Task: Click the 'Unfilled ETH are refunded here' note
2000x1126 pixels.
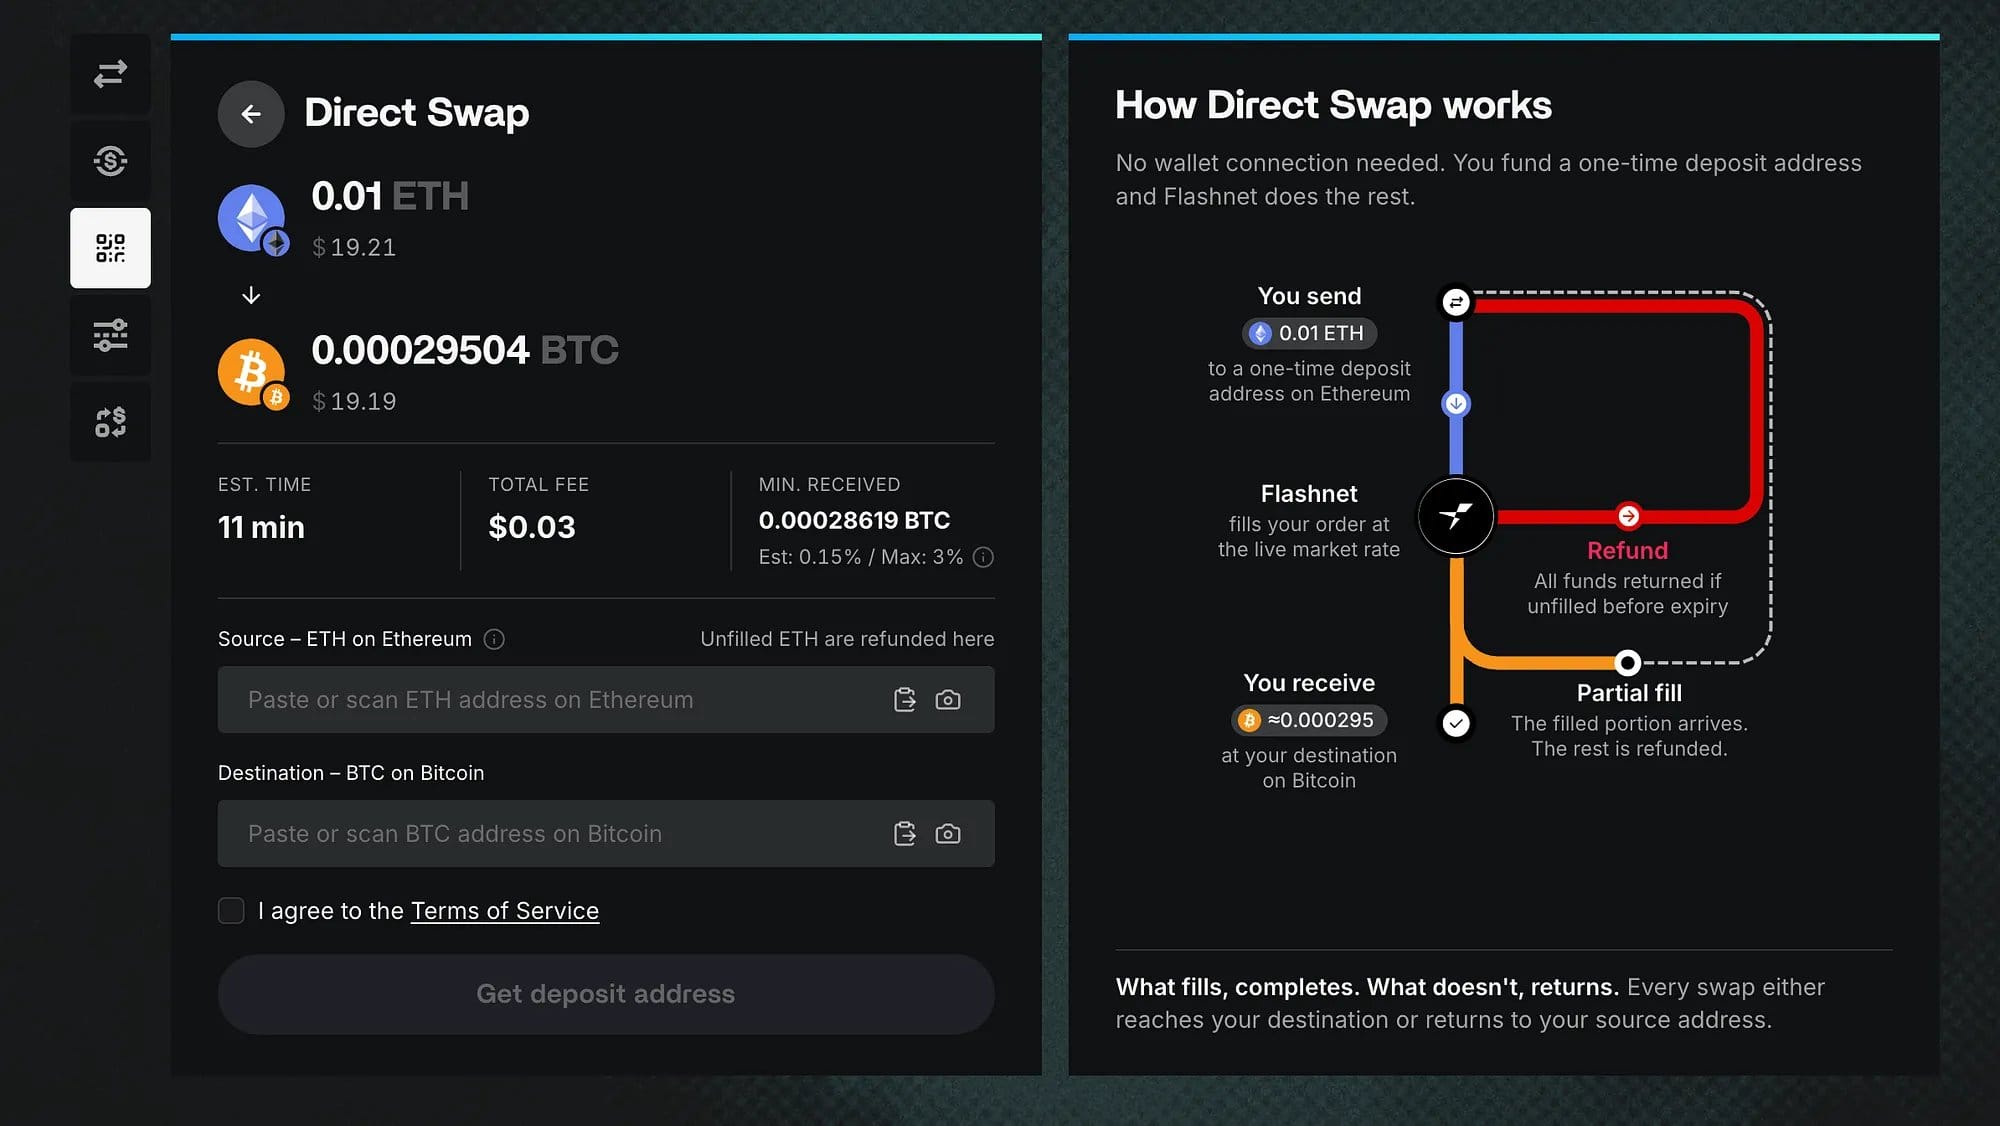Action: [x=847, y=639]
